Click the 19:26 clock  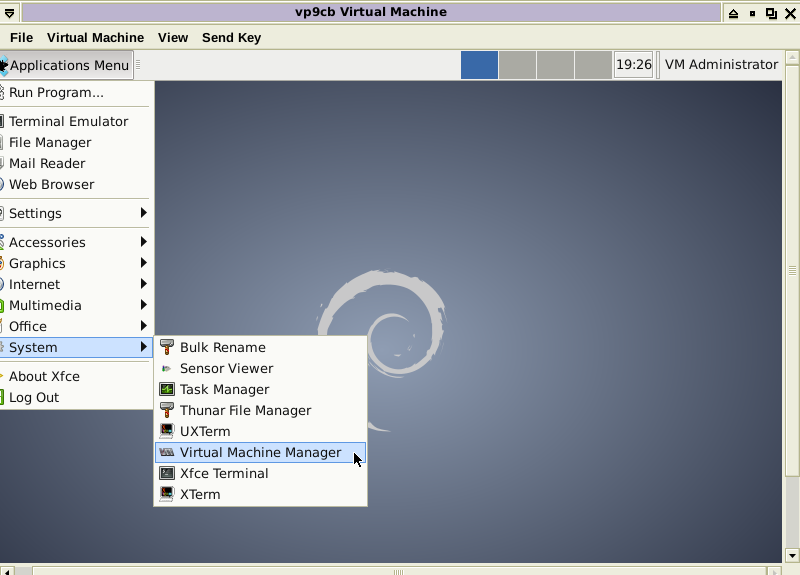point(633,65)
